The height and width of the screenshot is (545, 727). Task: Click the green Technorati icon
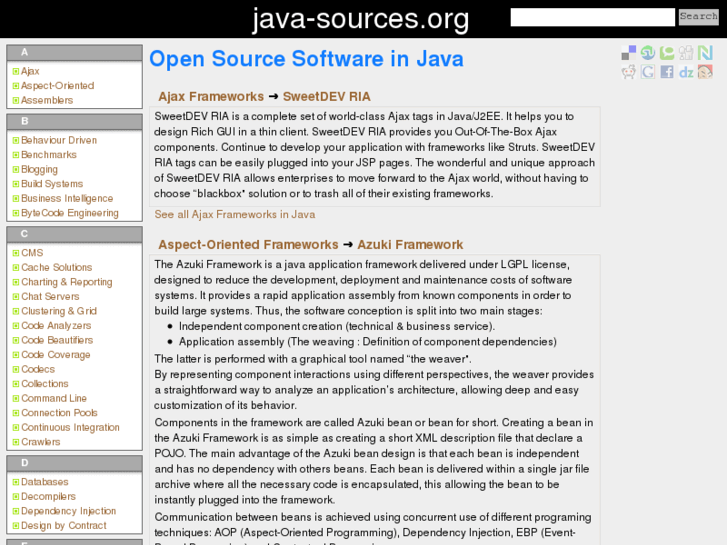click(x=667, y=52)
